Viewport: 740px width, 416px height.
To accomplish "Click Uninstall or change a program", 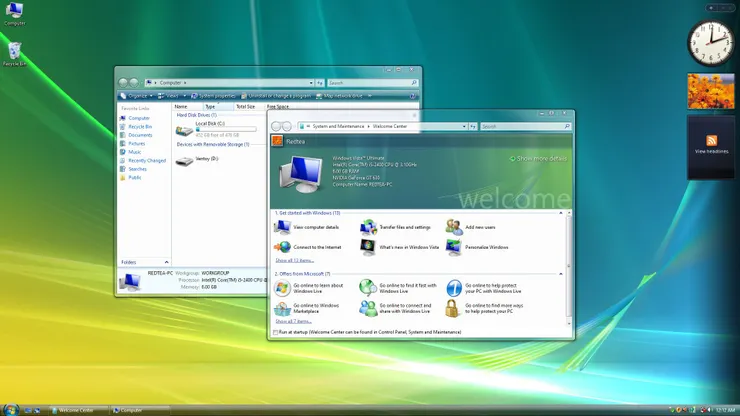I will [x=276, y=96].
